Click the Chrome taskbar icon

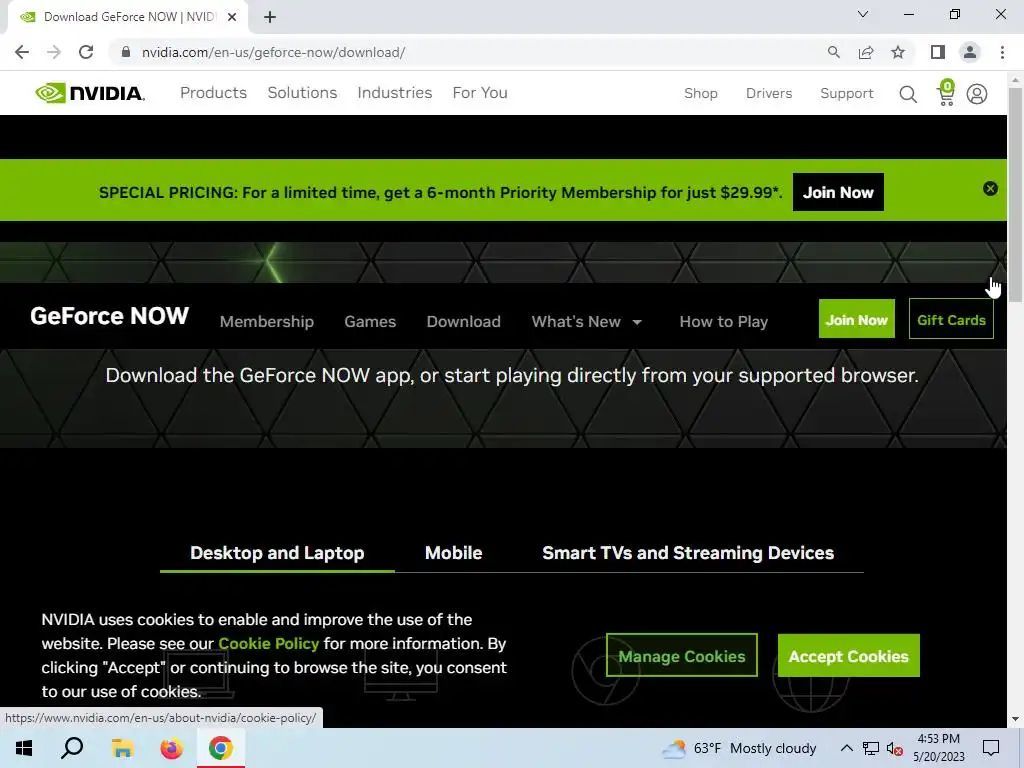coord(221,748)
